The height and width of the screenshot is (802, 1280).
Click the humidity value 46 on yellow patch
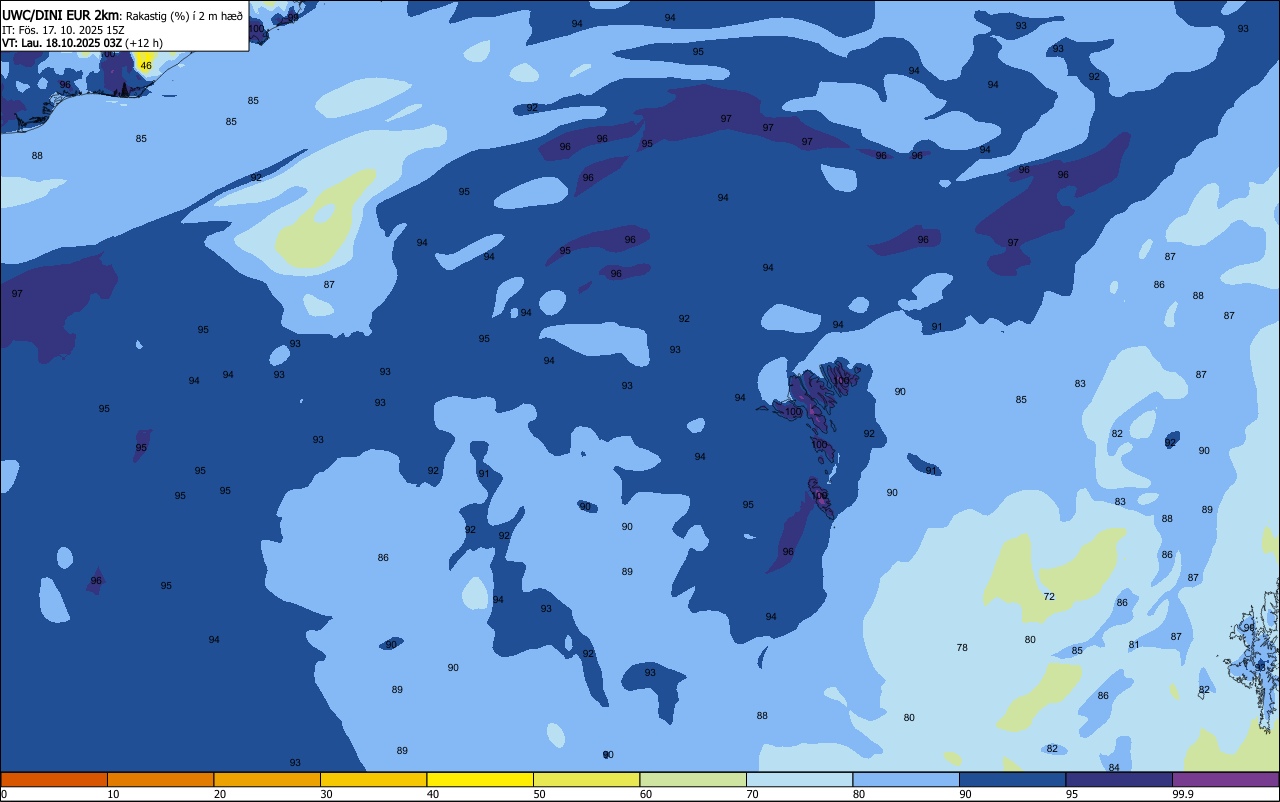tap(146, 66)
